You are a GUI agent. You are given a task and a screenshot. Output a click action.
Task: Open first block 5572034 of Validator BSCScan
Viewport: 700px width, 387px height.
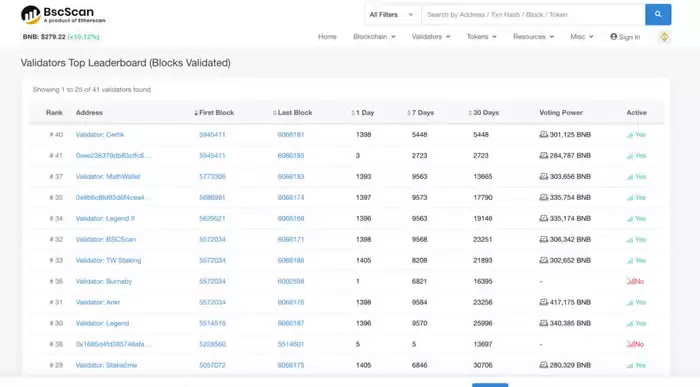tap(212, 240)
